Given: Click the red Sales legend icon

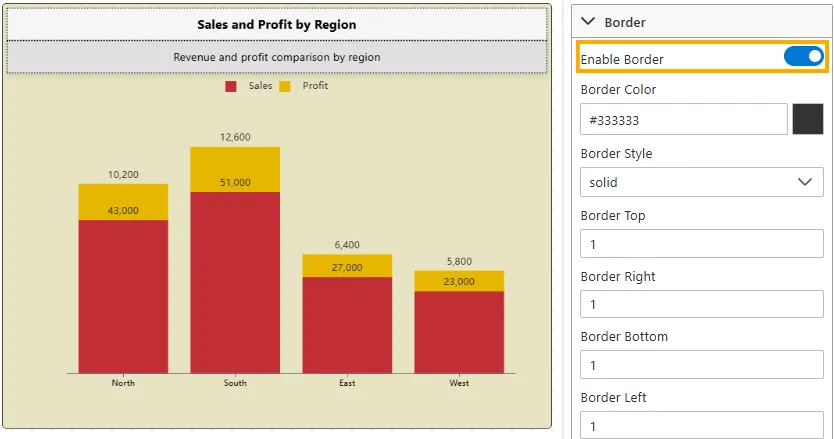Looking at the screenshot, I should coord(231,86).
